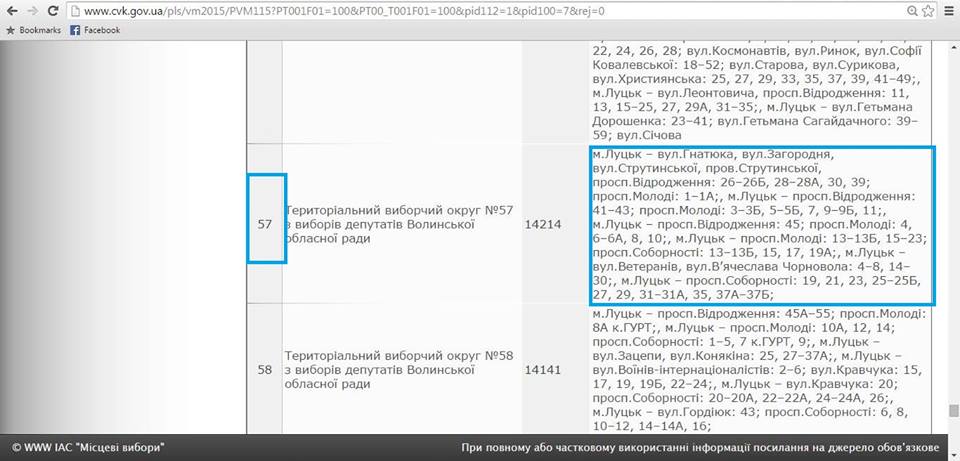This screenshot has height=461, width=960.
Task: Go back to the previous page
Action: point(12,10)
